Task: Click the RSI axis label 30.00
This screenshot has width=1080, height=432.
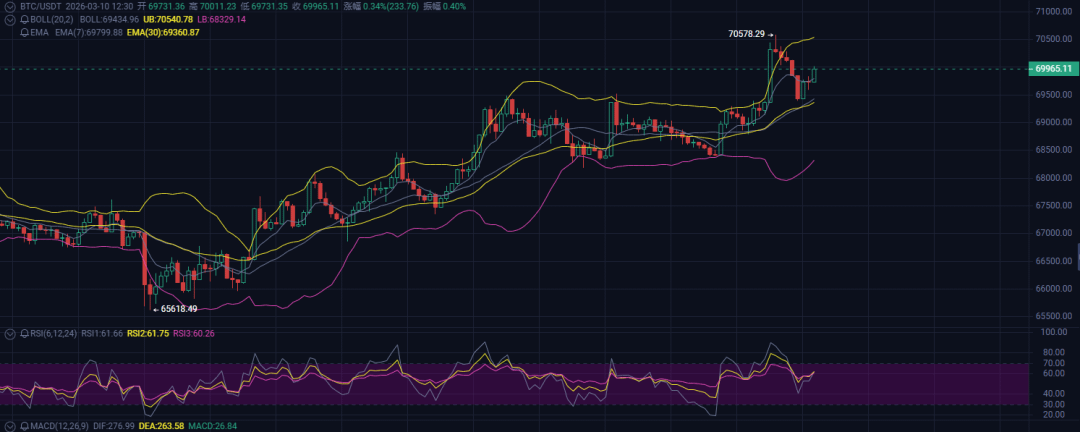Action: (x=1054, y=404)
